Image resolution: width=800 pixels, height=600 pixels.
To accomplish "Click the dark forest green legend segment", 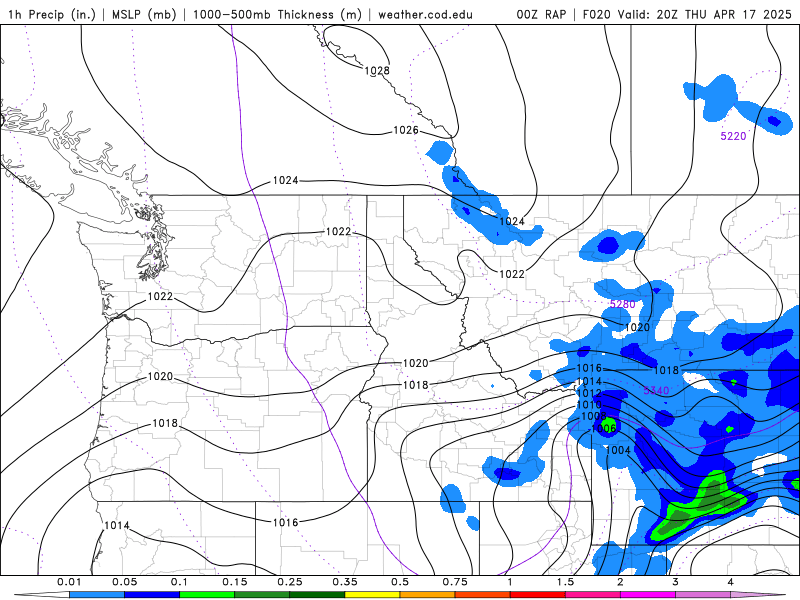I will [317, 594].
